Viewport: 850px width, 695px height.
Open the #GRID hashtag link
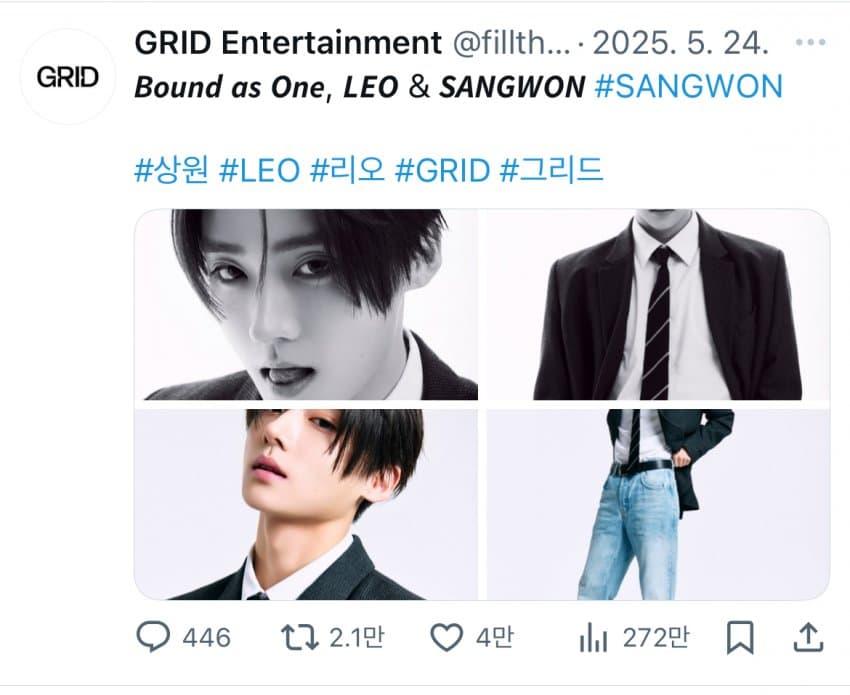click(442, 170)
